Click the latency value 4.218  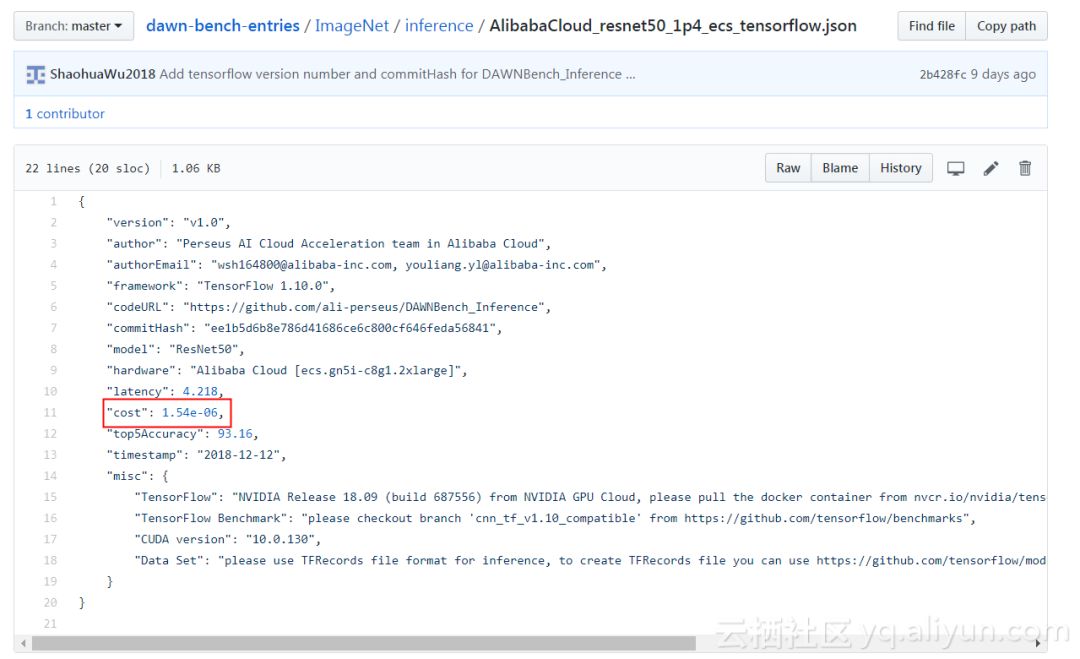200,391
